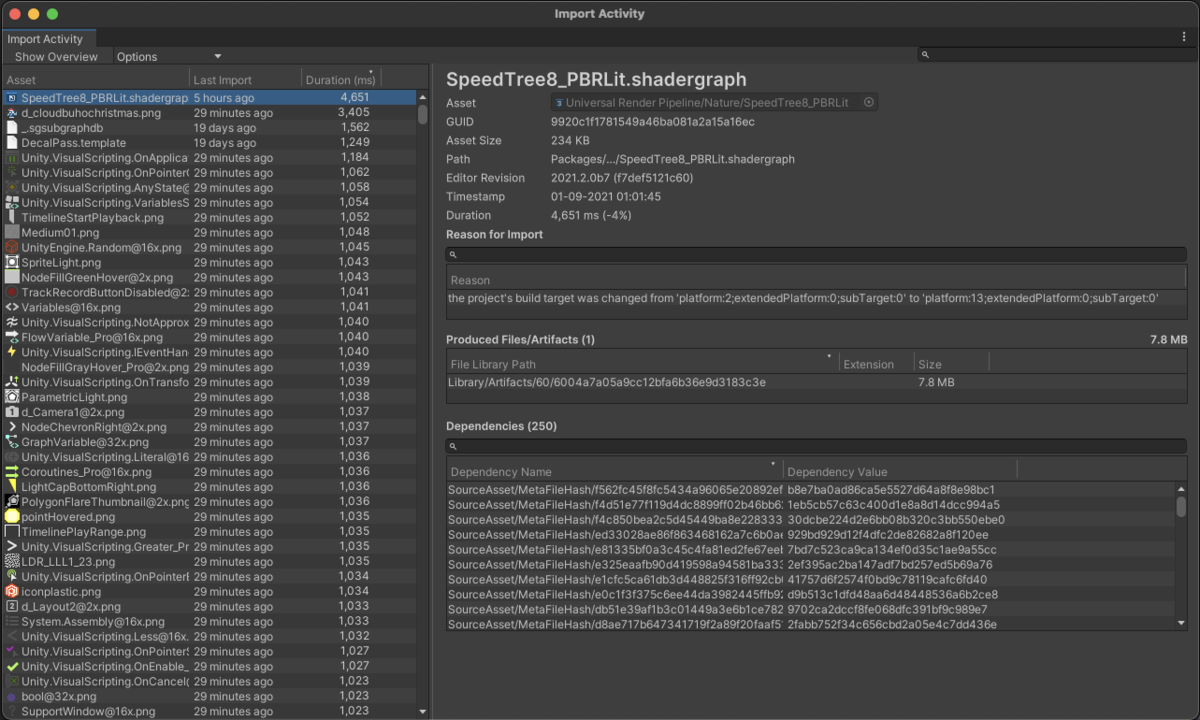
Task: Click the Coroutines_Pro@16x.png green arrows icon
Action: click(x=12, y=472)
